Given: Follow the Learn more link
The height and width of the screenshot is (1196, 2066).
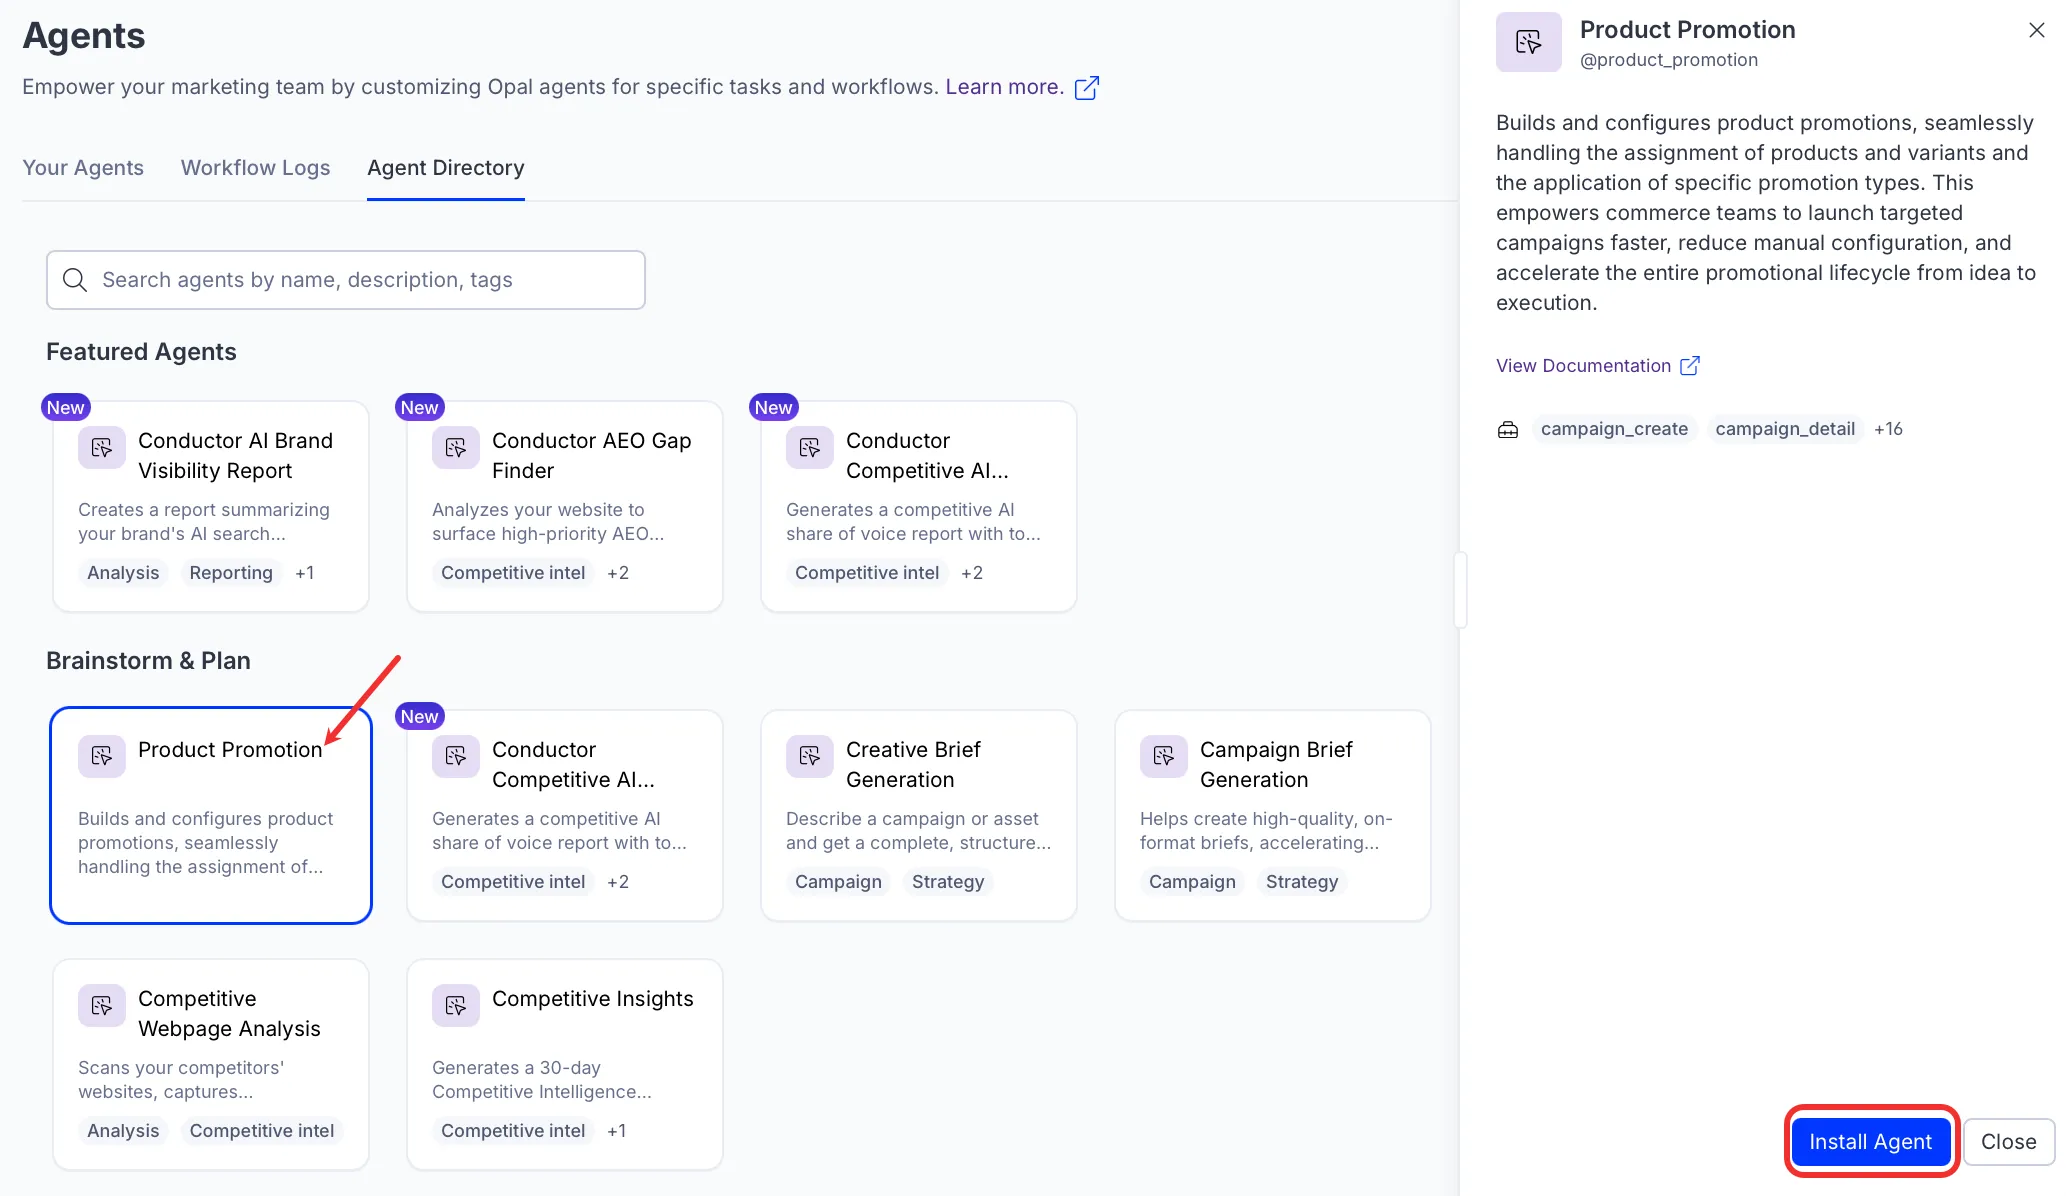Looking at the screenshot, I should [x=1005, y=87].
